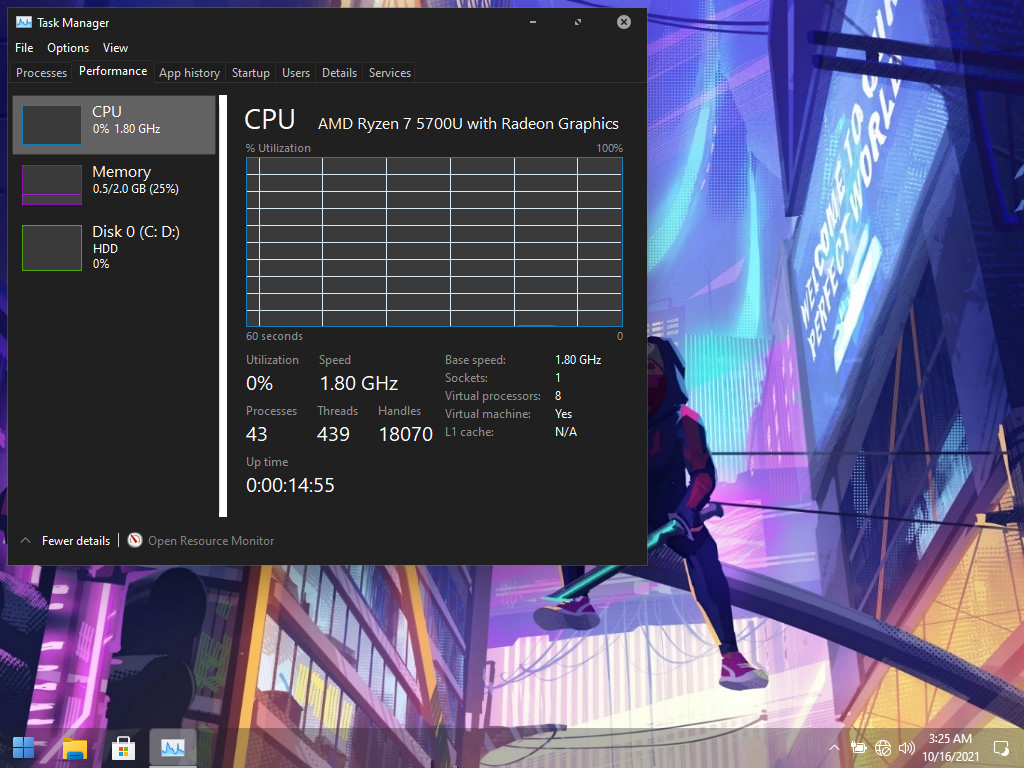Click the network globe tray icon
This screenshot has height=768, width=1024.
coord(883,748)
